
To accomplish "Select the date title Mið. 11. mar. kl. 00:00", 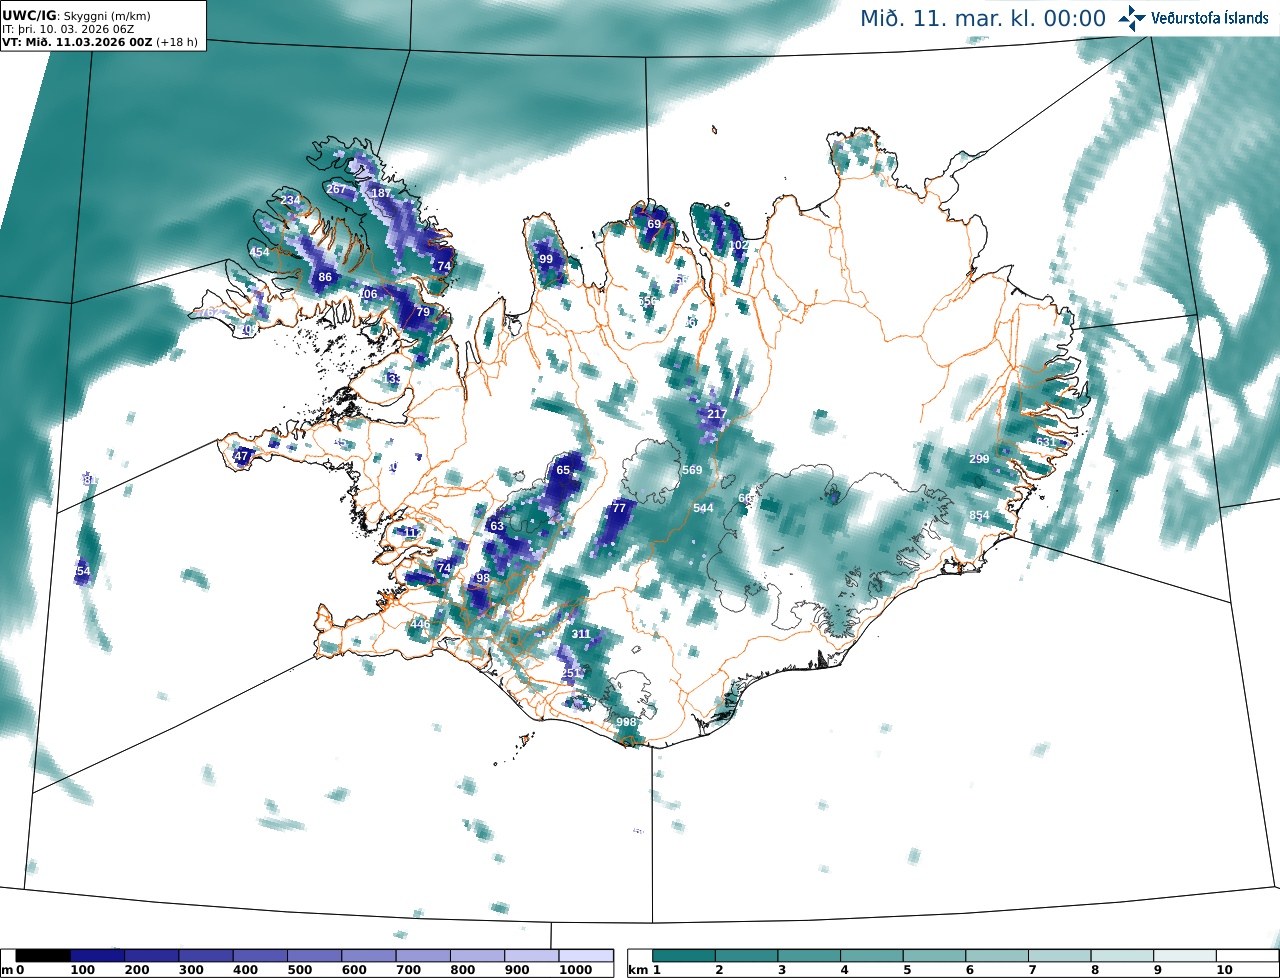I will point(983,19).
